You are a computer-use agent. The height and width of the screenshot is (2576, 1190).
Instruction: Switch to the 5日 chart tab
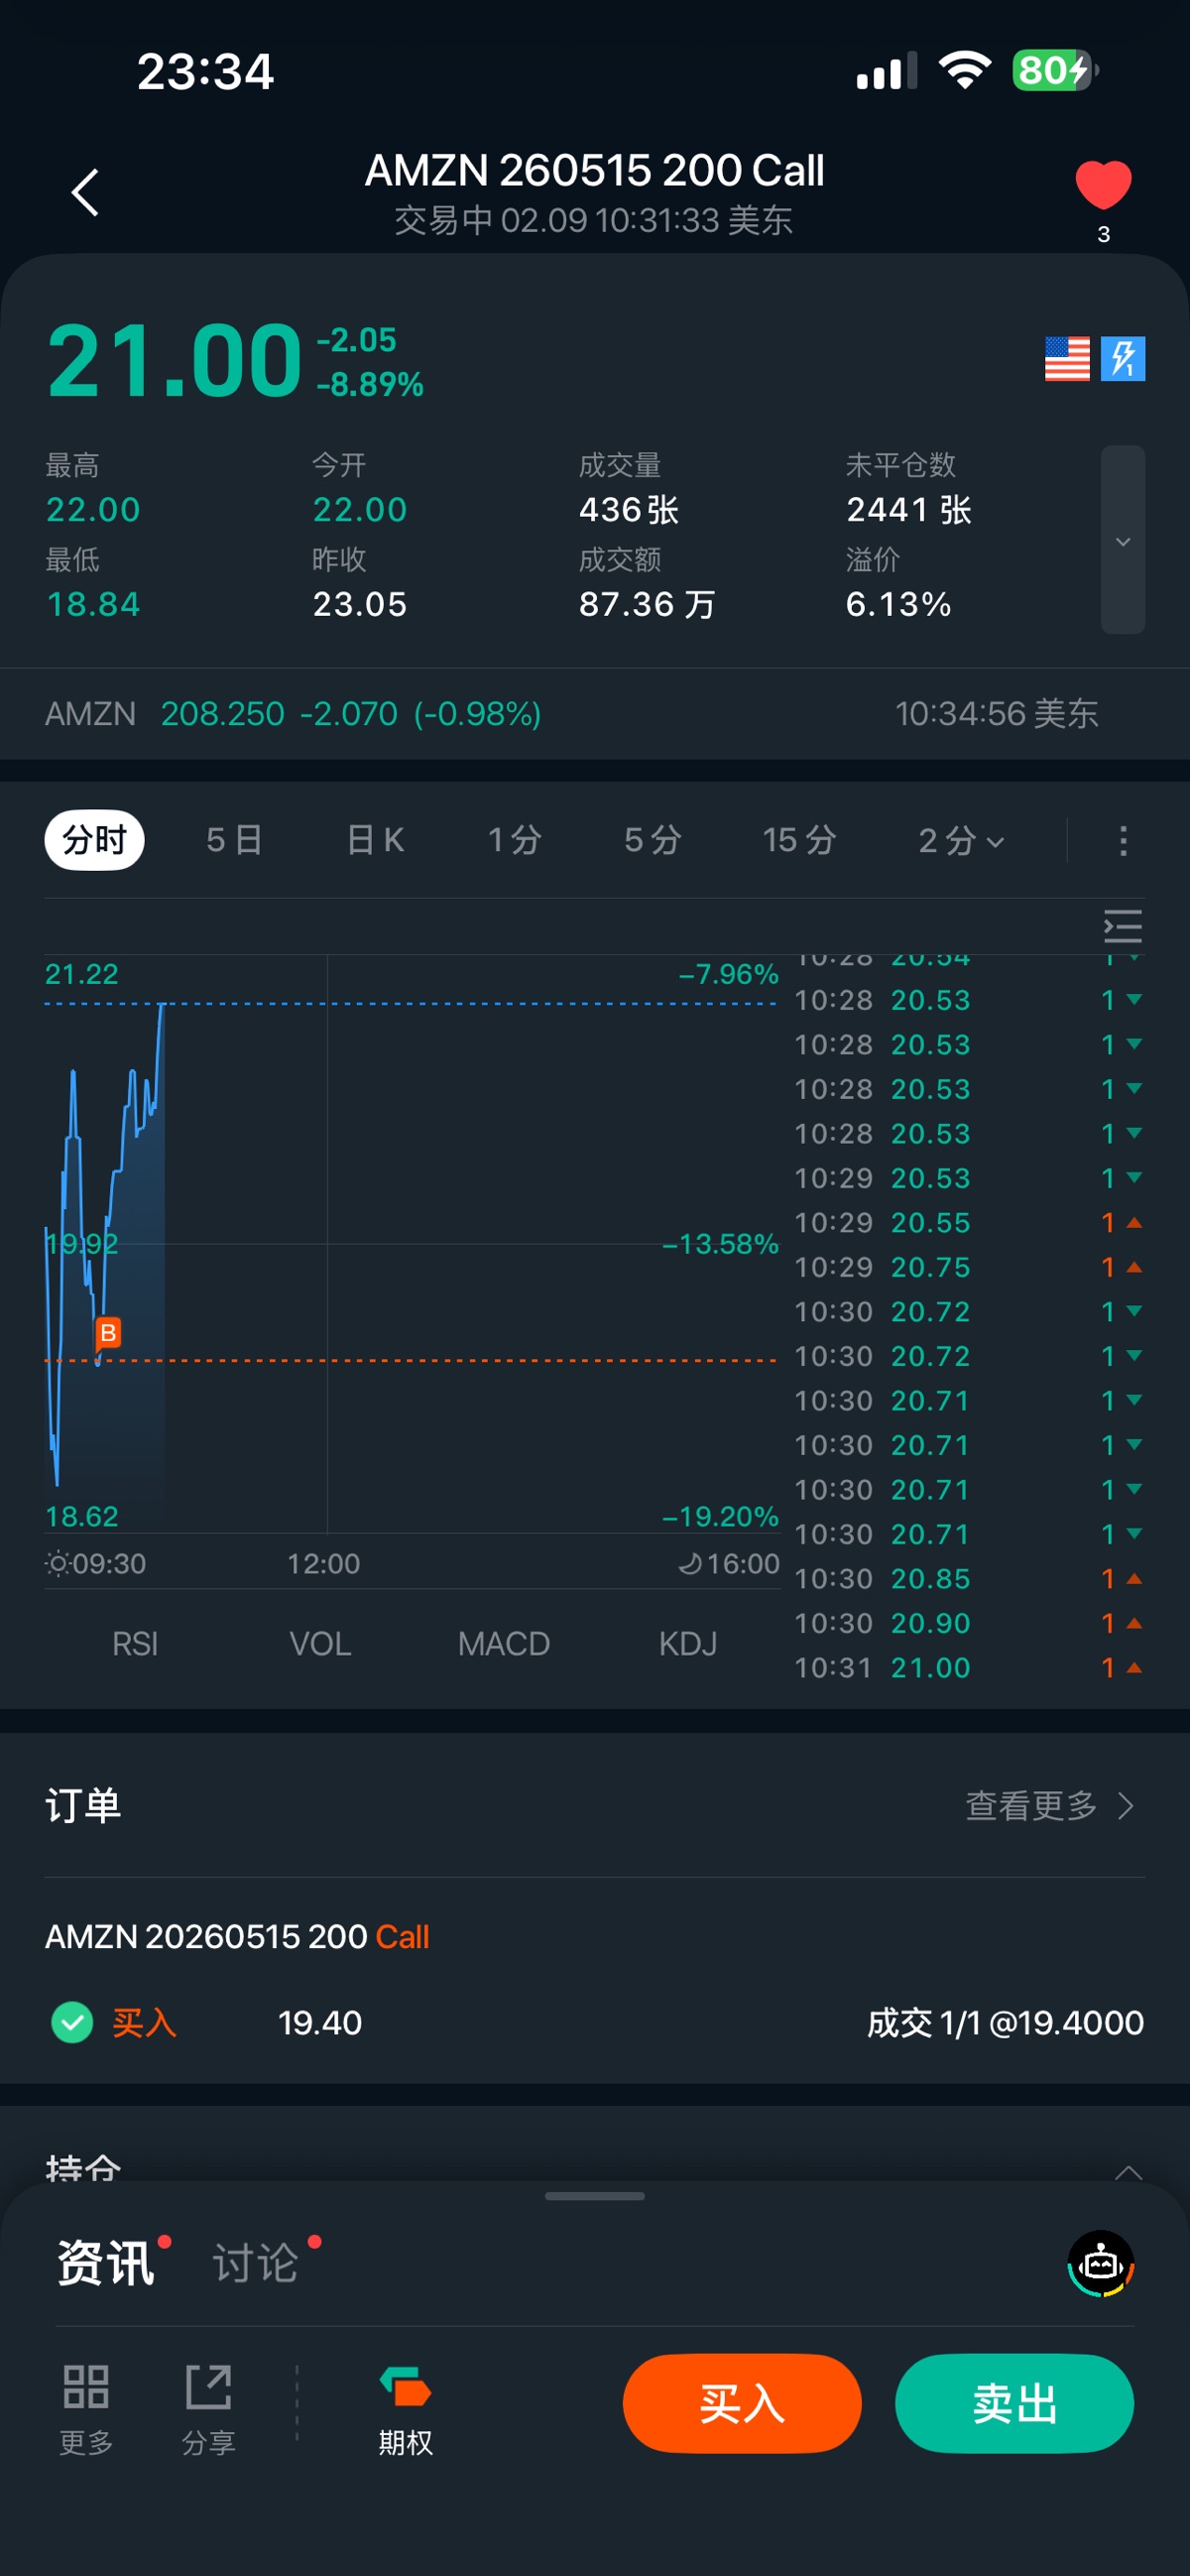(x=235, y=840)
